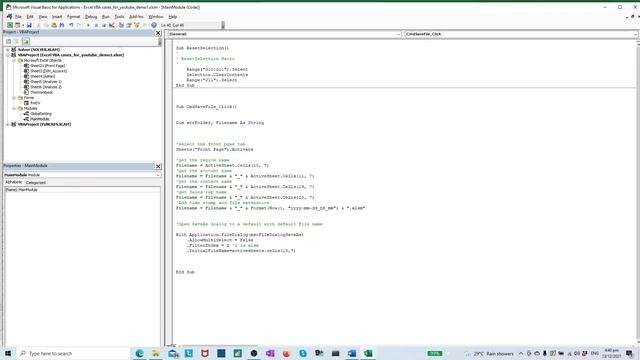
Task: Open Word from the taskbar
Action: click(352, 353)
